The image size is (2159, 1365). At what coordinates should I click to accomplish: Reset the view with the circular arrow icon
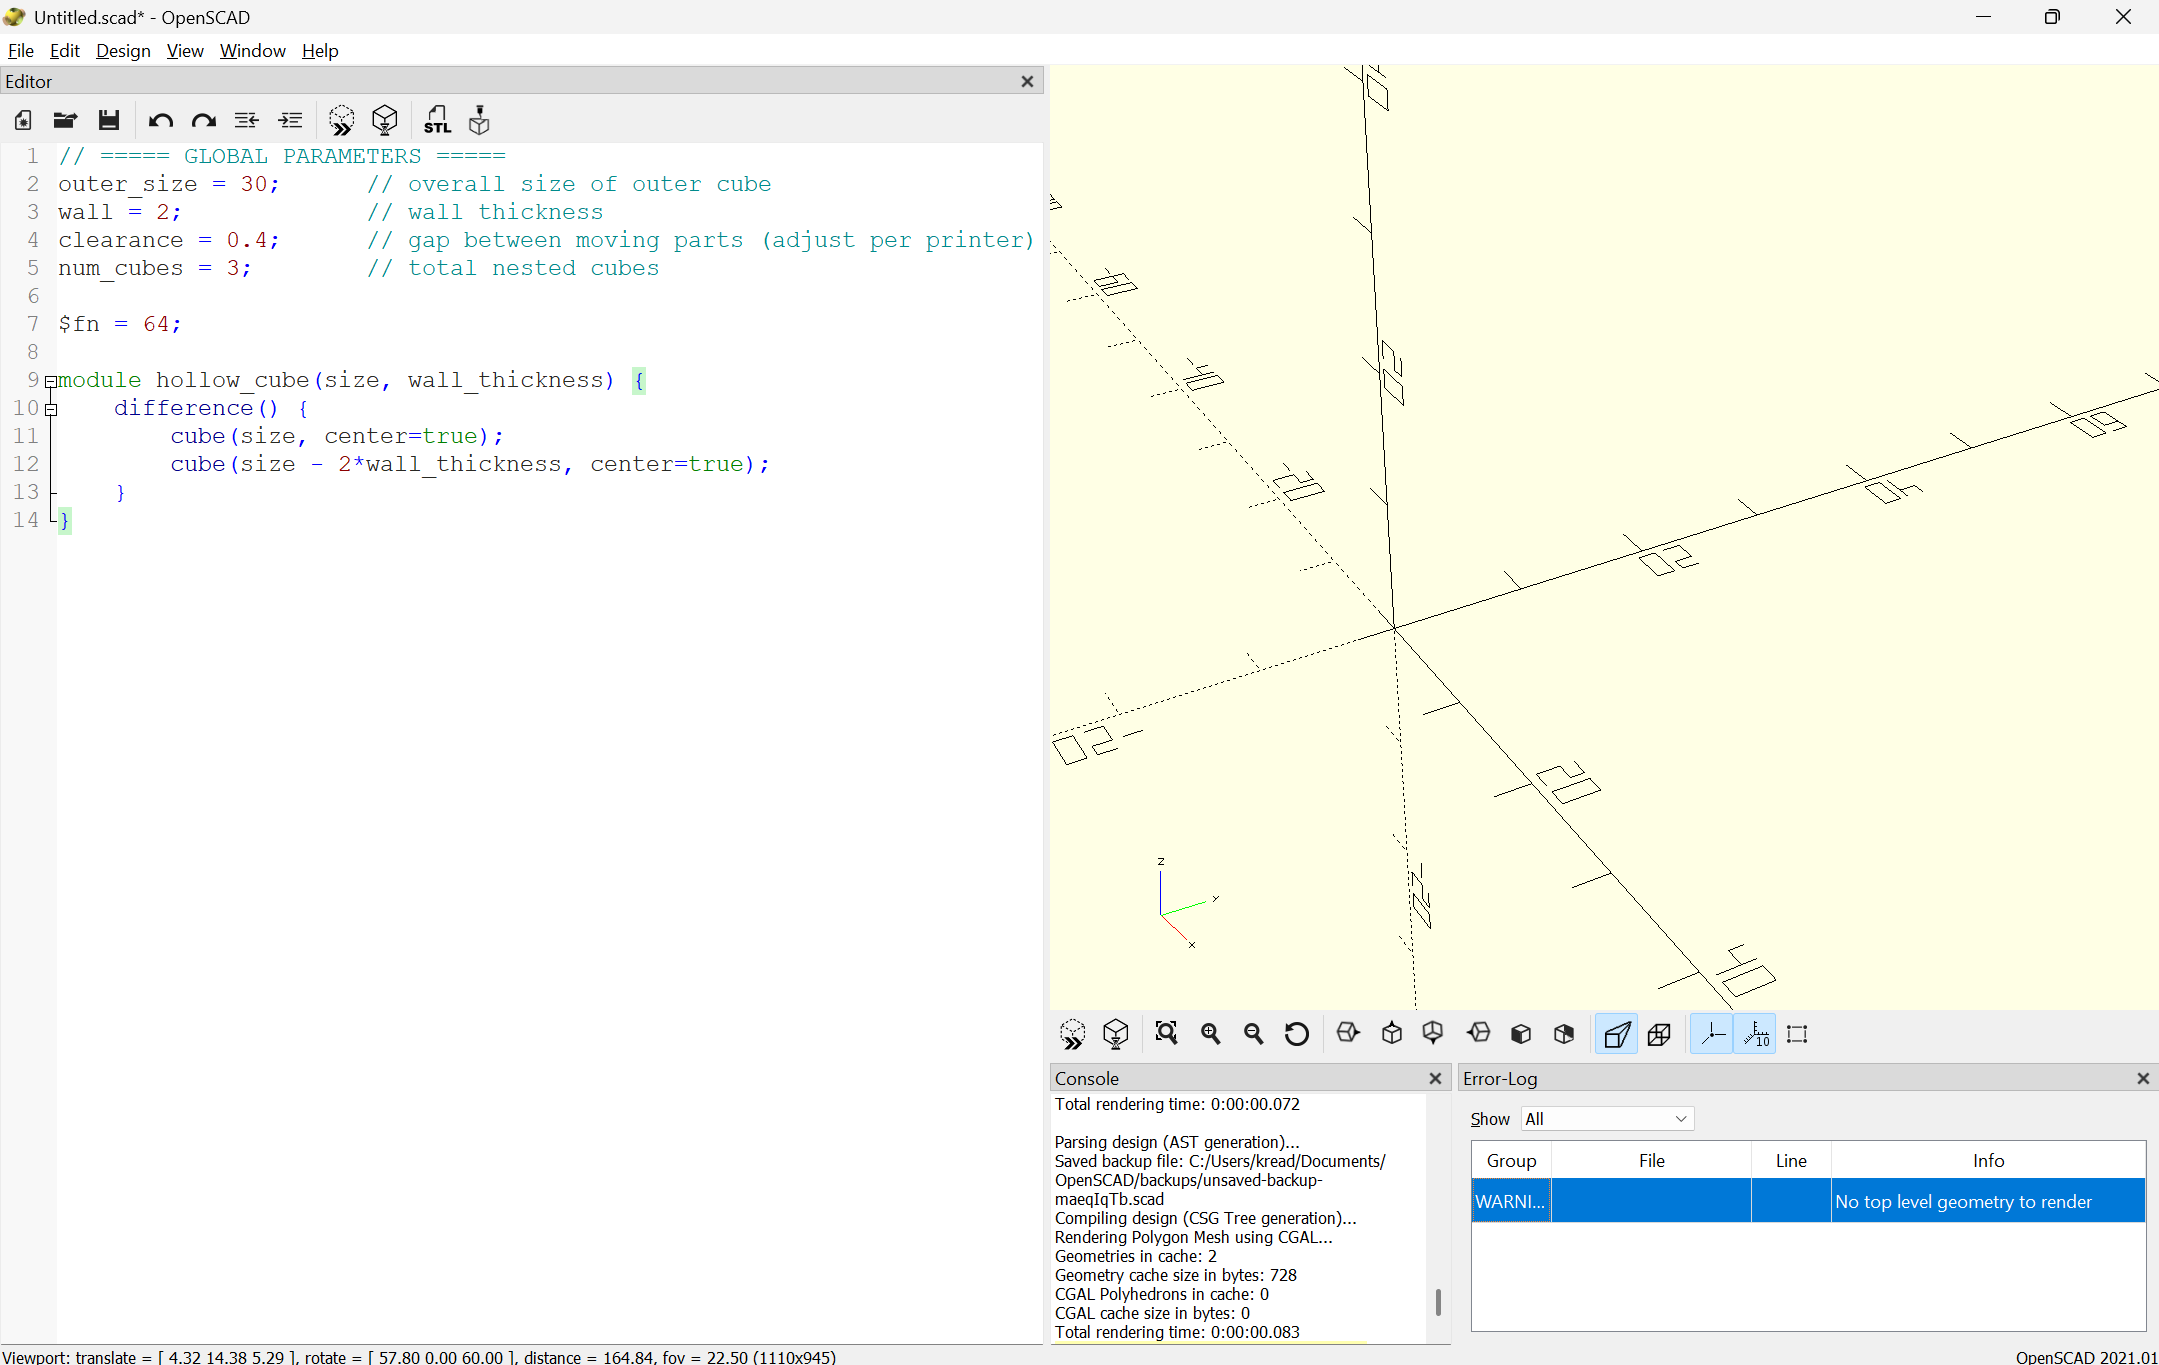click(1296, 1033)
